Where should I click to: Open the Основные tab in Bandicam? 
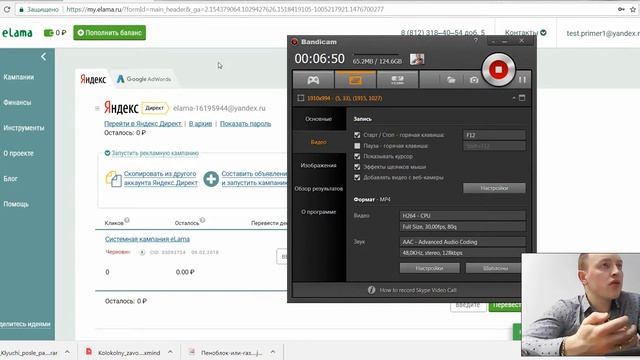click(318, 119)
